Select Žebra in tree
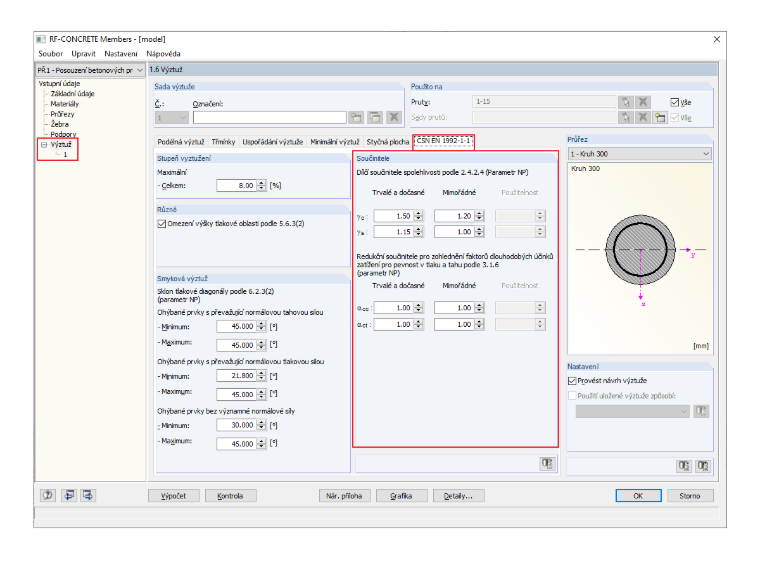The image size is (760, 570). pyautogui.click(x=60, y=124)
